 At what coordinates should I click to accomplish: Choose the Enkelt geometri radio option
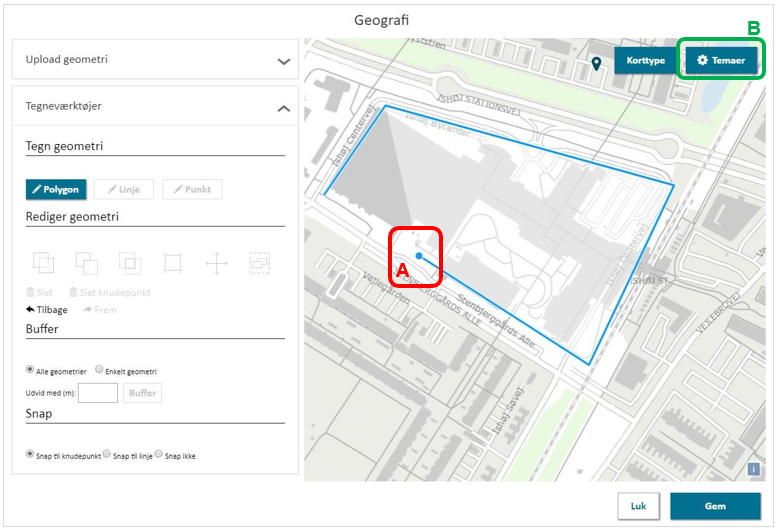coord(99,370)
